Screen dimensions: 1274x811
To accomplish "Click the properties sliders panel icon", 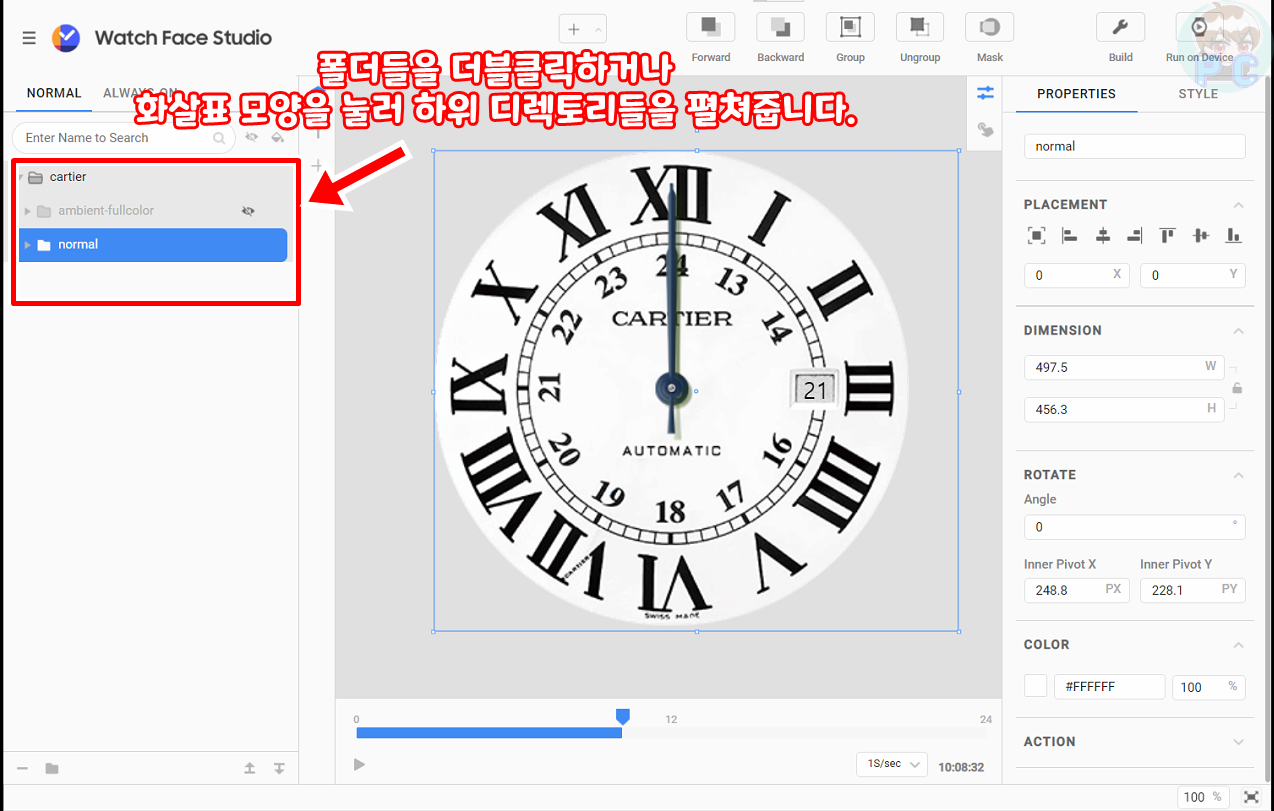I will pyautogui.click(x=986, y=93).
